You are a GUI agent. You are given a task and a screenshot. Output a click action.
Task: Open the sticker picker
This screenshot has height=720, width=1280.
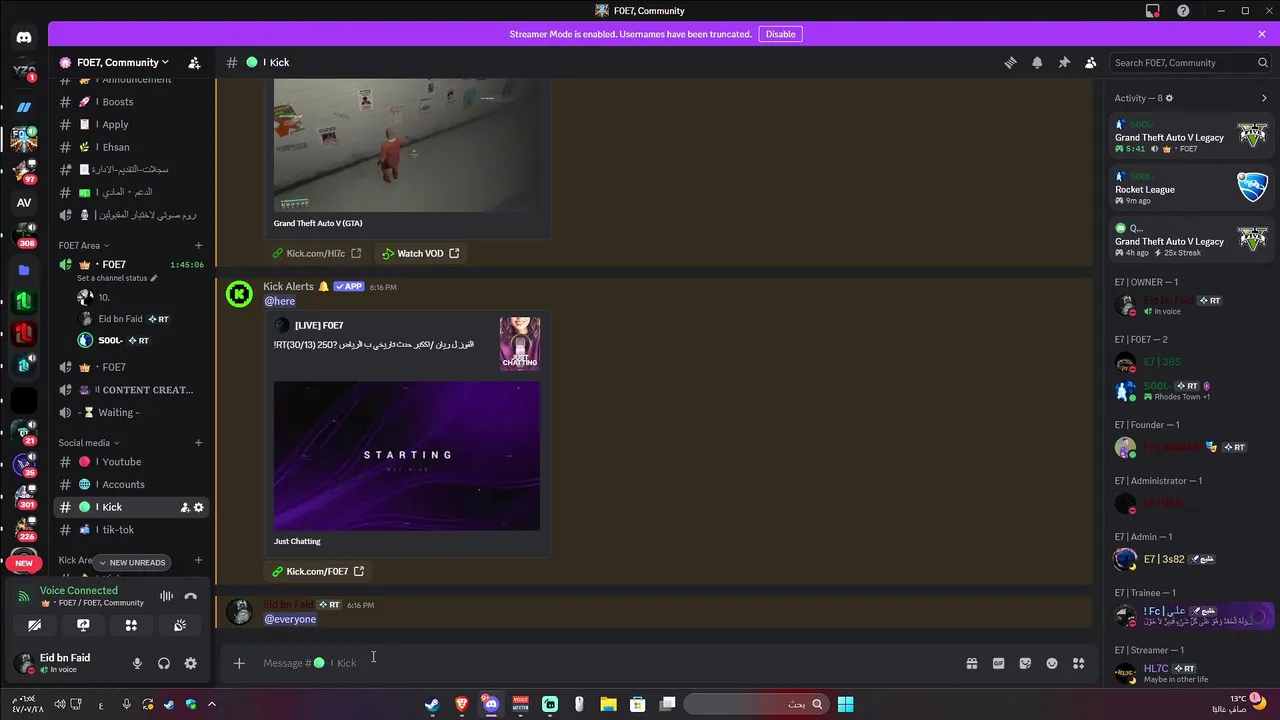coord(1025,663)
